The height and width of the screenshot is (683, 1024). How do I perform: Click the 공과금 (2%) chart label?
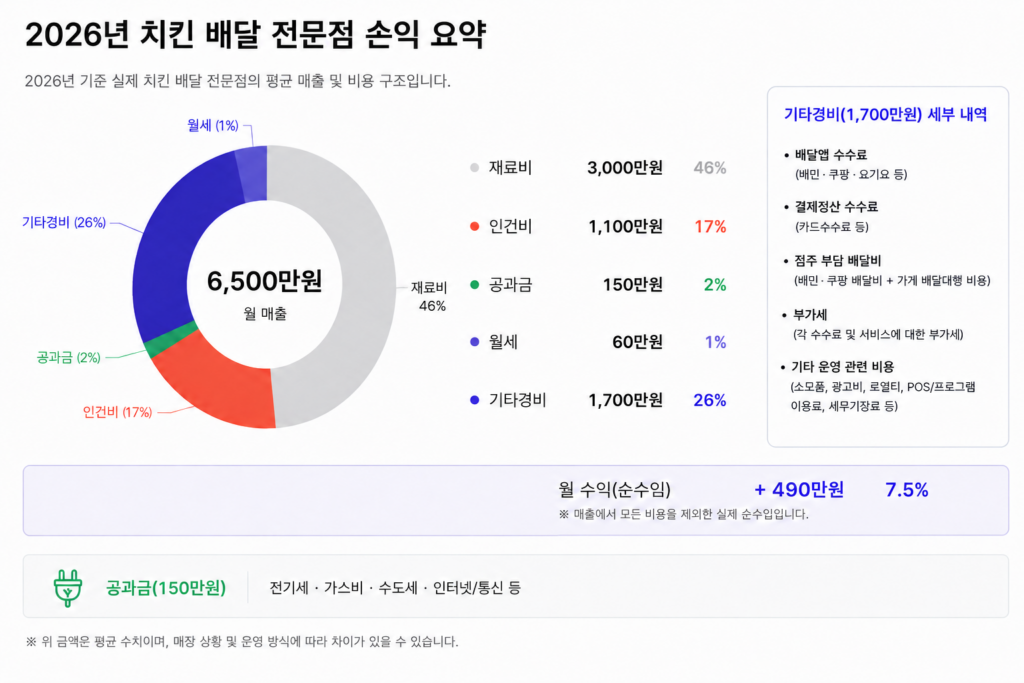point(69,358)
